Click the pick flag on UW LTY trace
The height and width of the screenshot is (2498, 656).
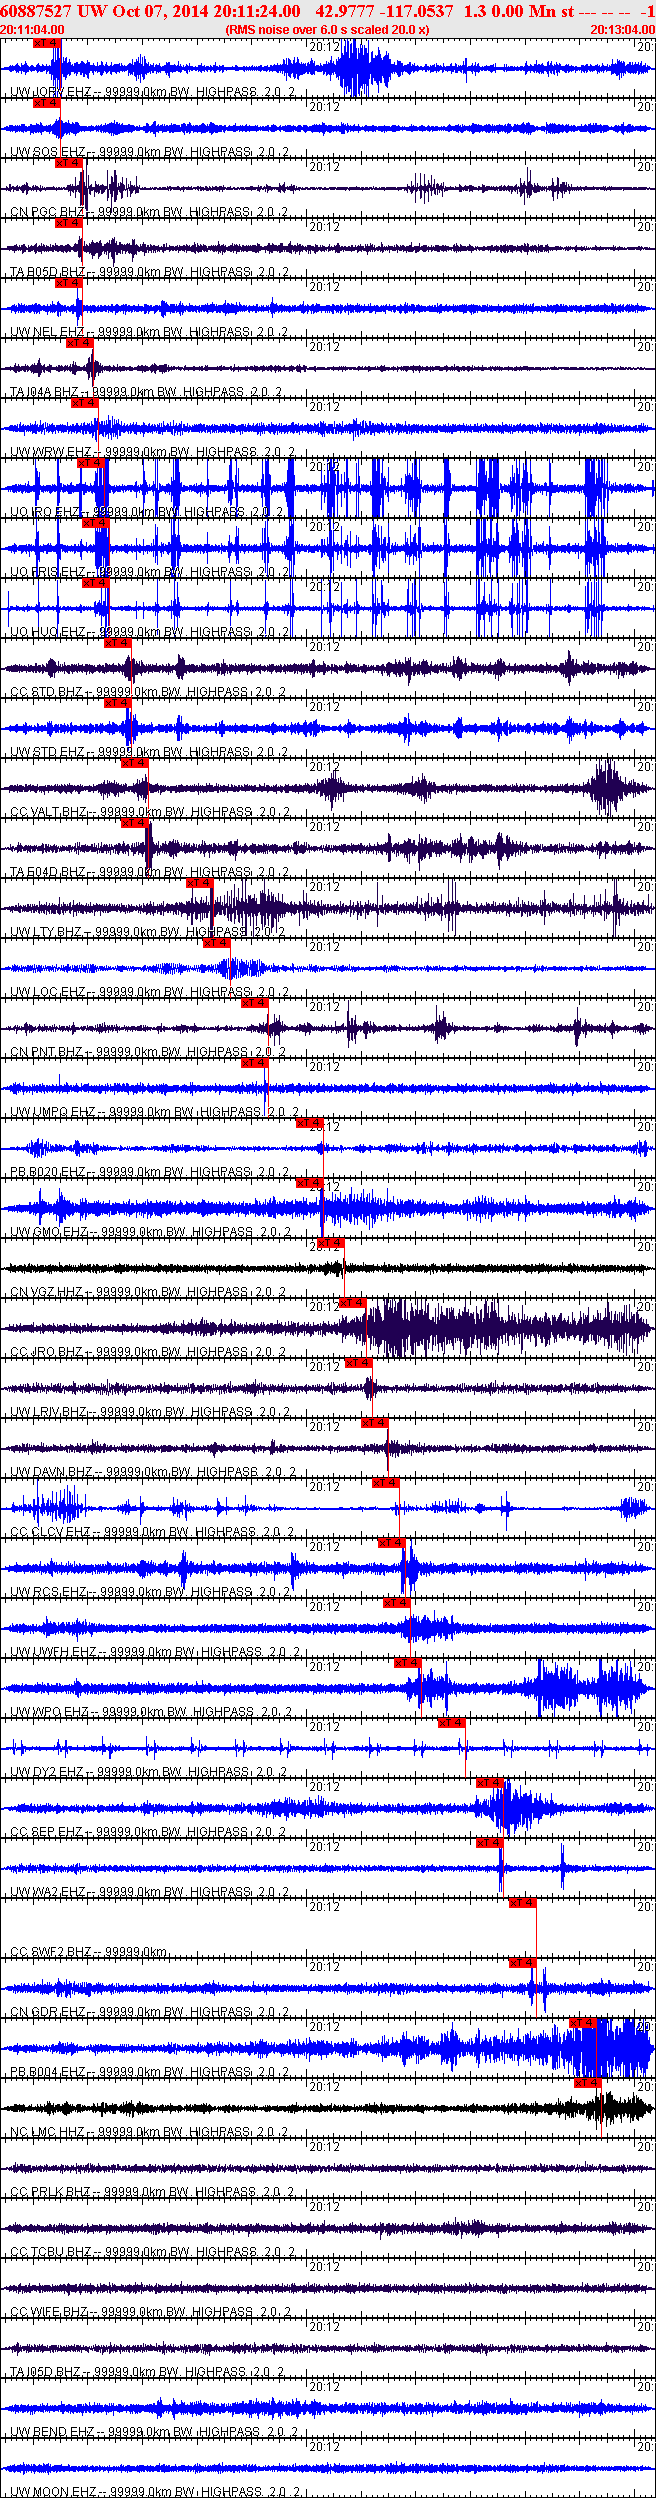click(199, 883)
